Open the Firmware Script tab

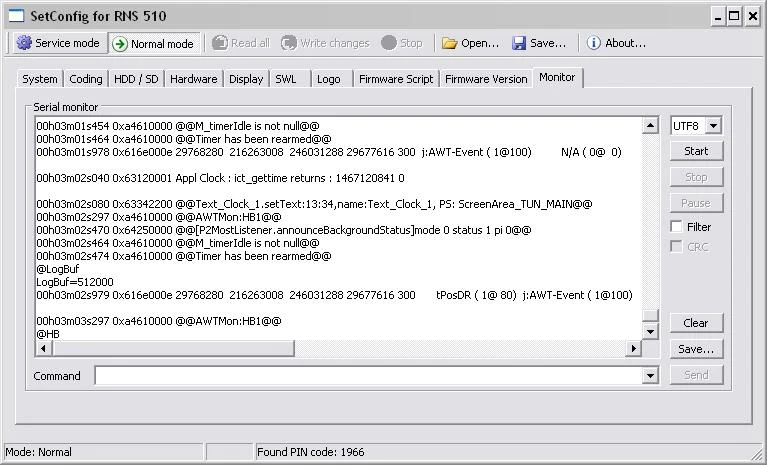coord(396,79)
